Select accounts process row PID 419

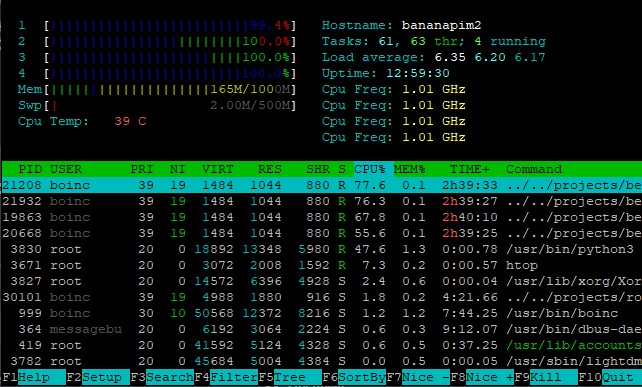pyautogui.click(x=321, y=345)
